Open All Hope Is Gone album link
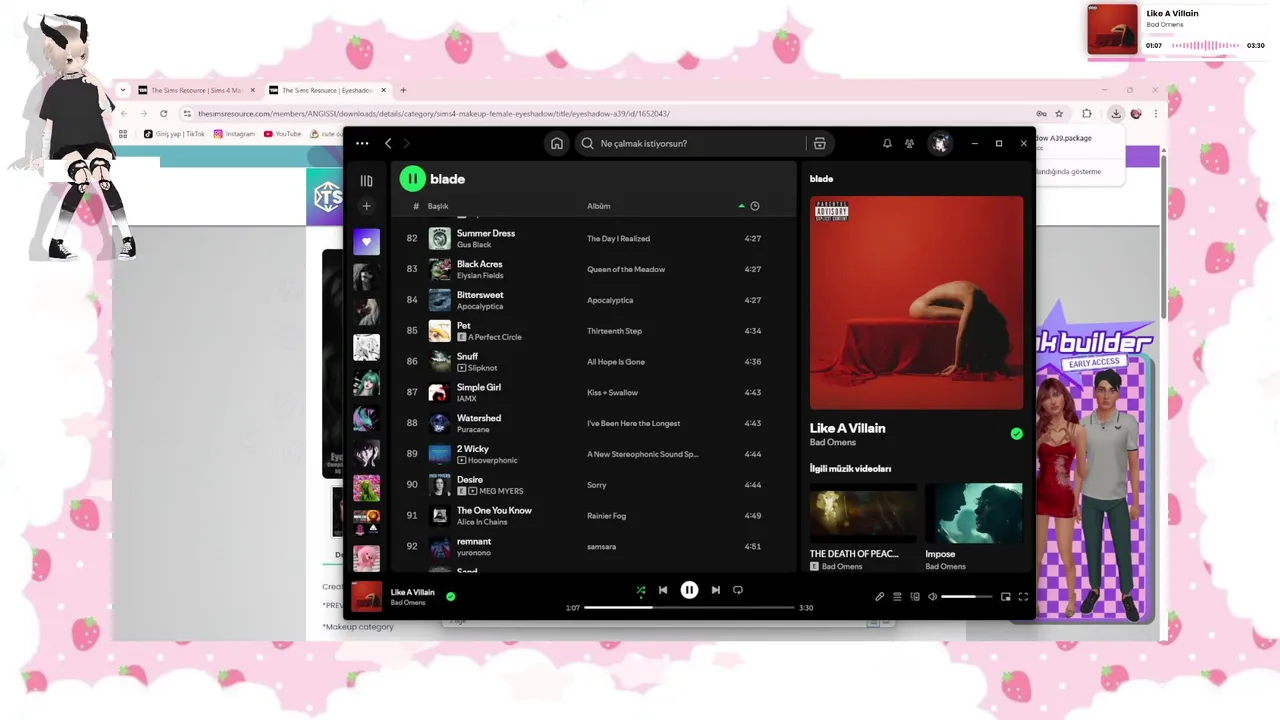The image size is (1280, 720). pyautogui.click(x=616, y=362)
